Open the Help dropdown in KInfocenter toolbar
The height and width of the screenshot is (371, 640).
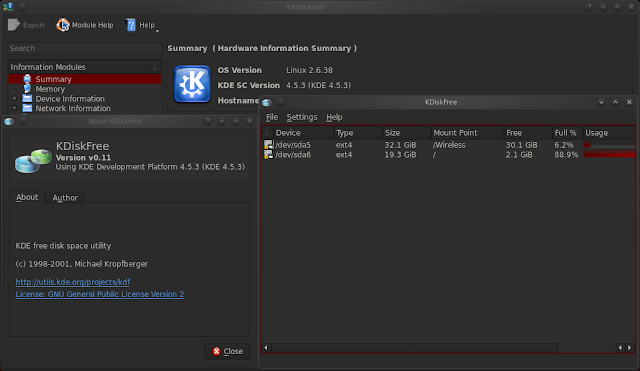click(x=142, y=25)
